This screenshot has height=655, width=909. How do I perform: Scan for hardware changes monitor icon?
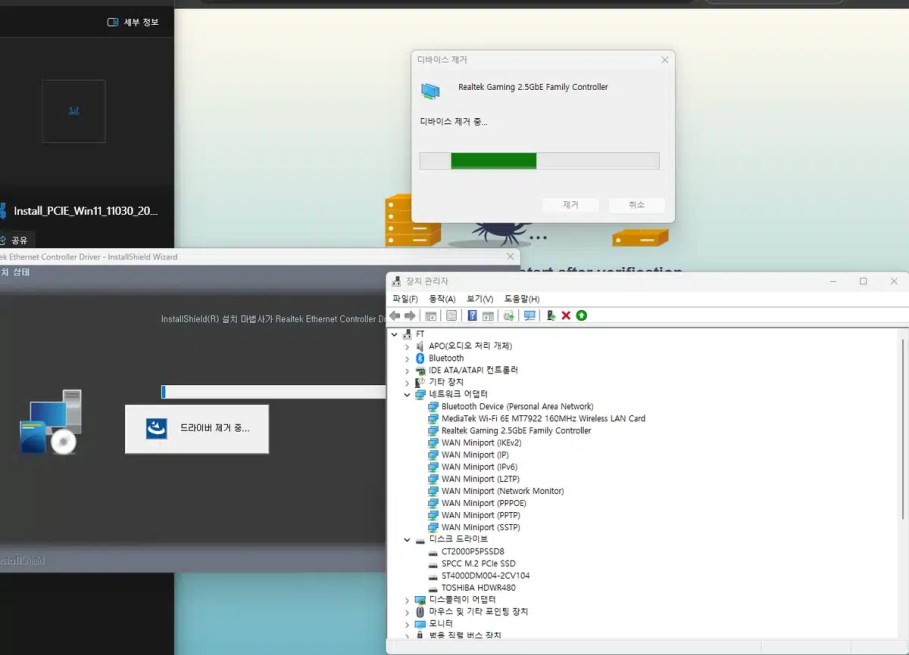[x=529, y=315]
